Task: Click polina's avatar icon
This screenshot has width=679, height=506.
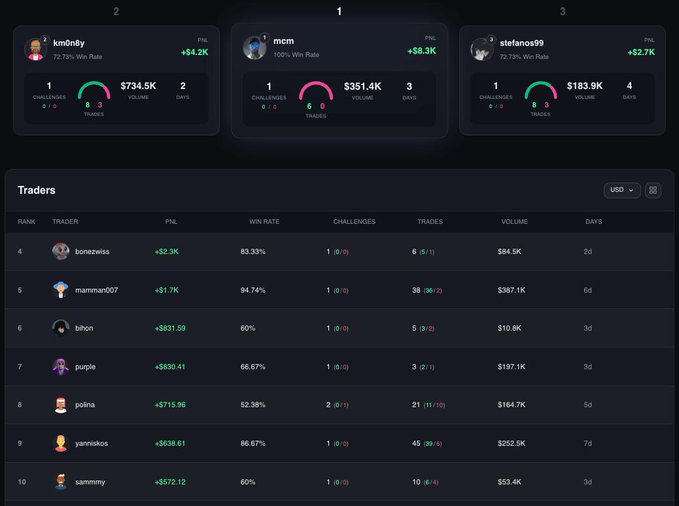Action: pos(61,405)
